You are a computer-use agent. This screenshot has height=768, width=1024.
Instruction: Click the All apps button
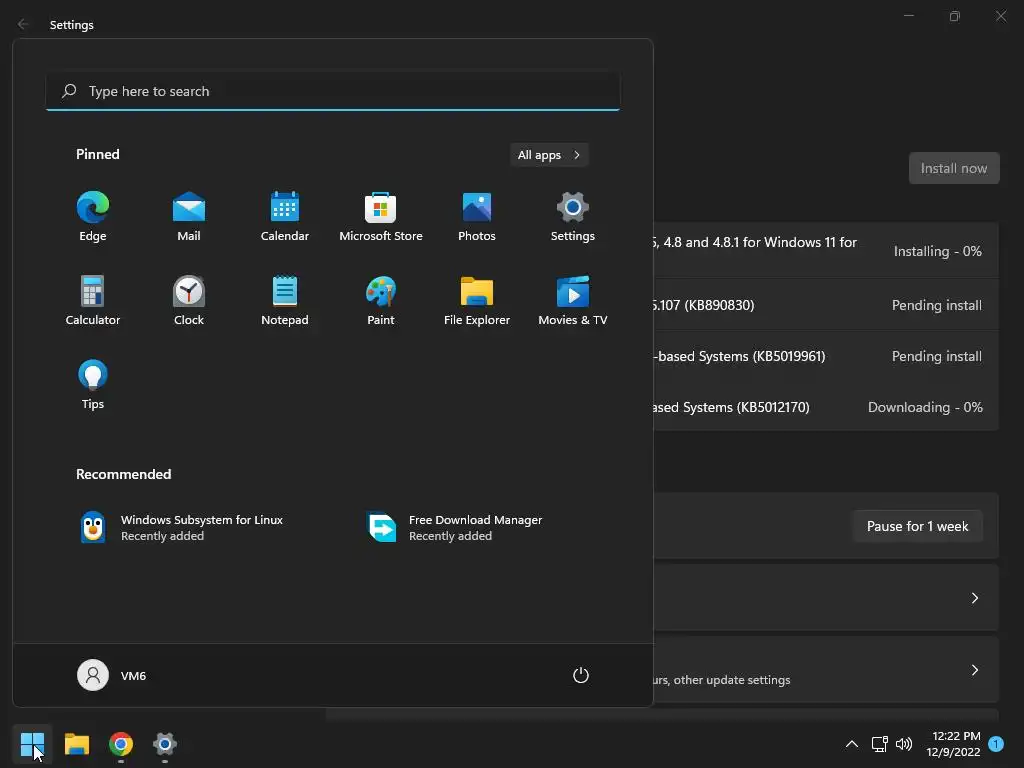click(x=549, y=155)
